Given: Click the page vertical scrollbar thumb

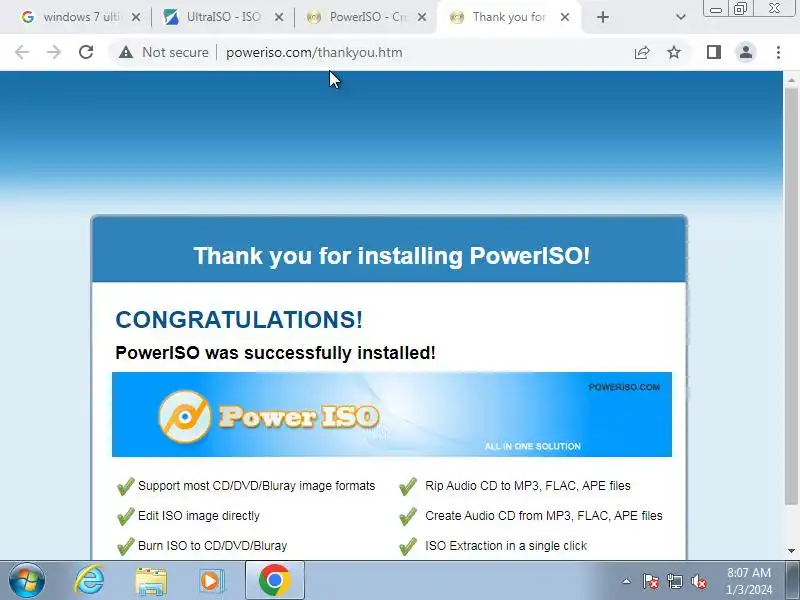Looking at the screenshot, I should coord(791,296).
